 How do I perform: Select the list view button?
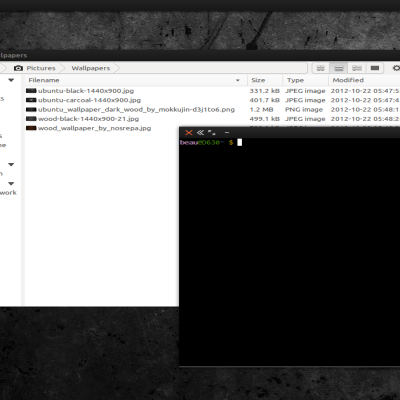(339, 68)
